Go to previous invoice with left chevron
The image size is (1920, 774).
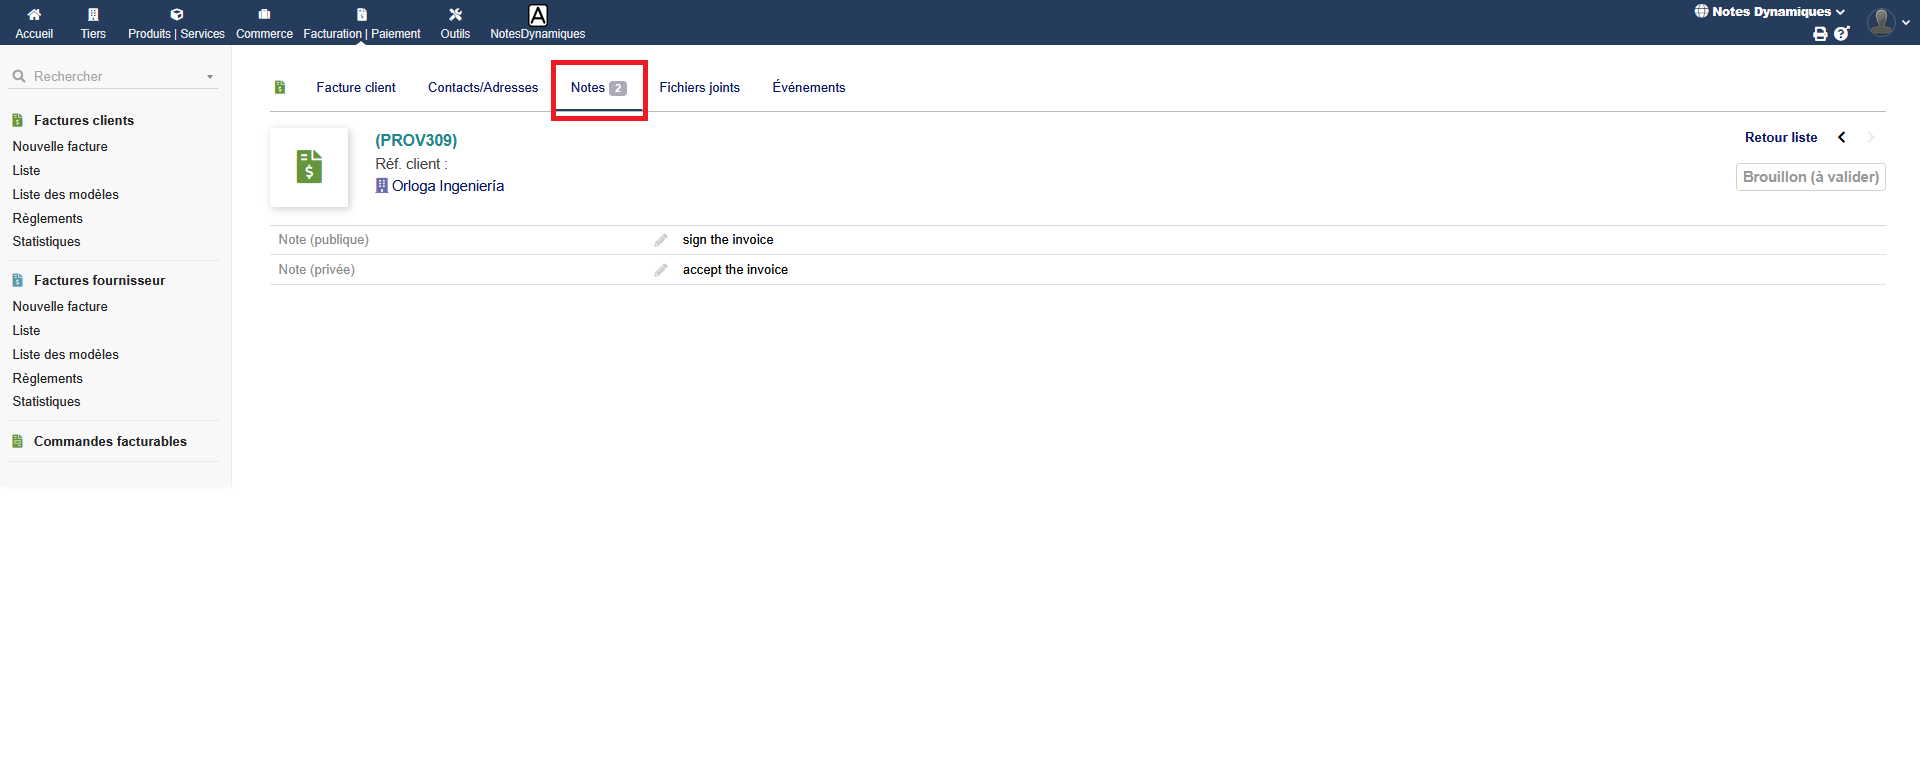[x=1841, y=138]
